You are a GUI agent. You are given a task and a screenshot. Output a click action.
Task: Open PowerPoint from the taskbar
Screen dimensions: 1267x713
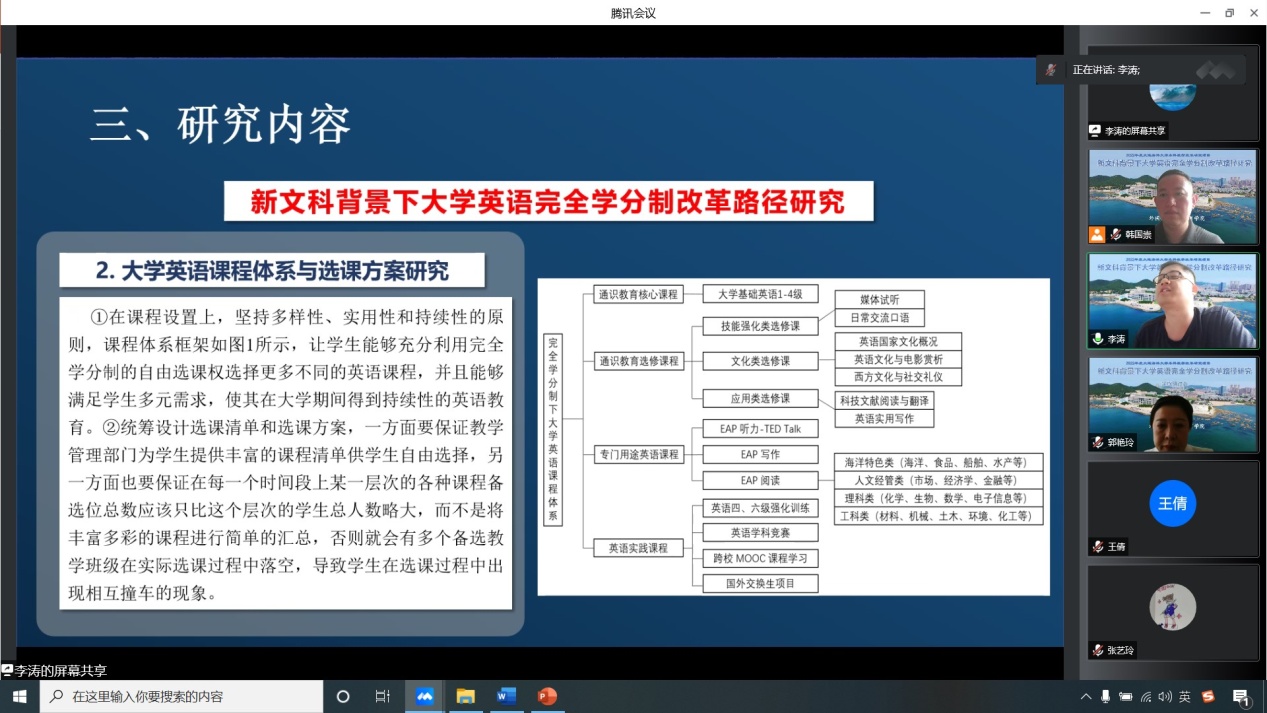click(547, 696)
